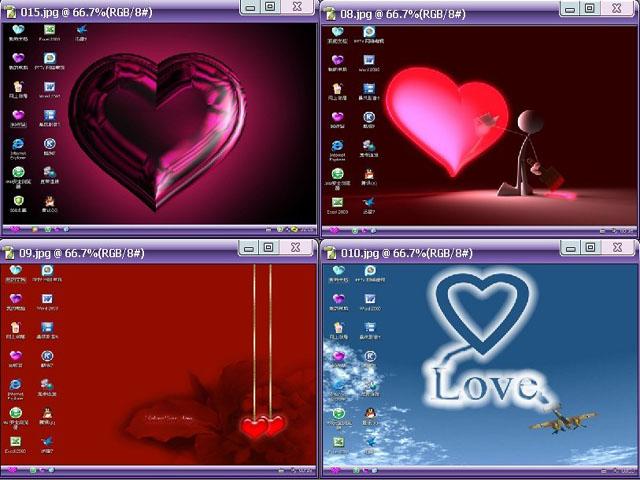
Task: Activate the 010.jpg @ 66.7% title text
Action: (x=407, y=253)
